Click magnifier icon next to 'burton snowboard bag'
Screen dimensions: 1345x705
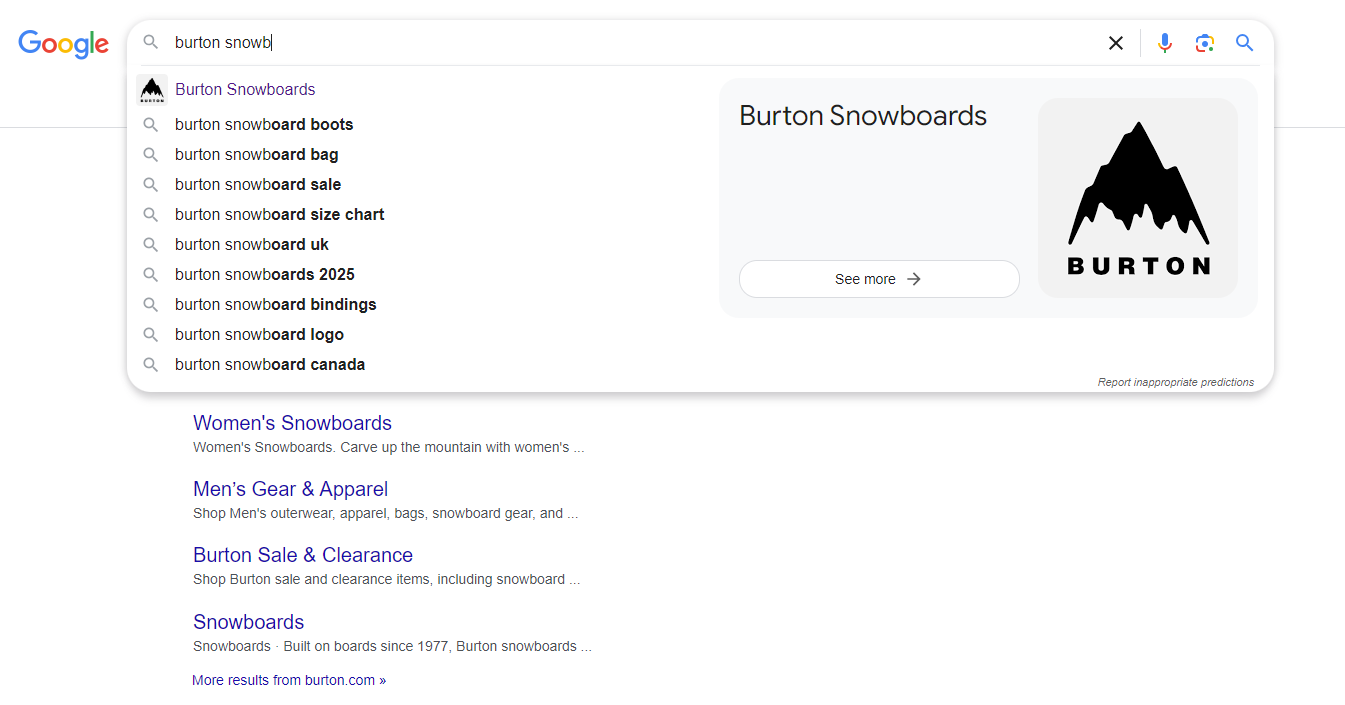pos(151,155)
